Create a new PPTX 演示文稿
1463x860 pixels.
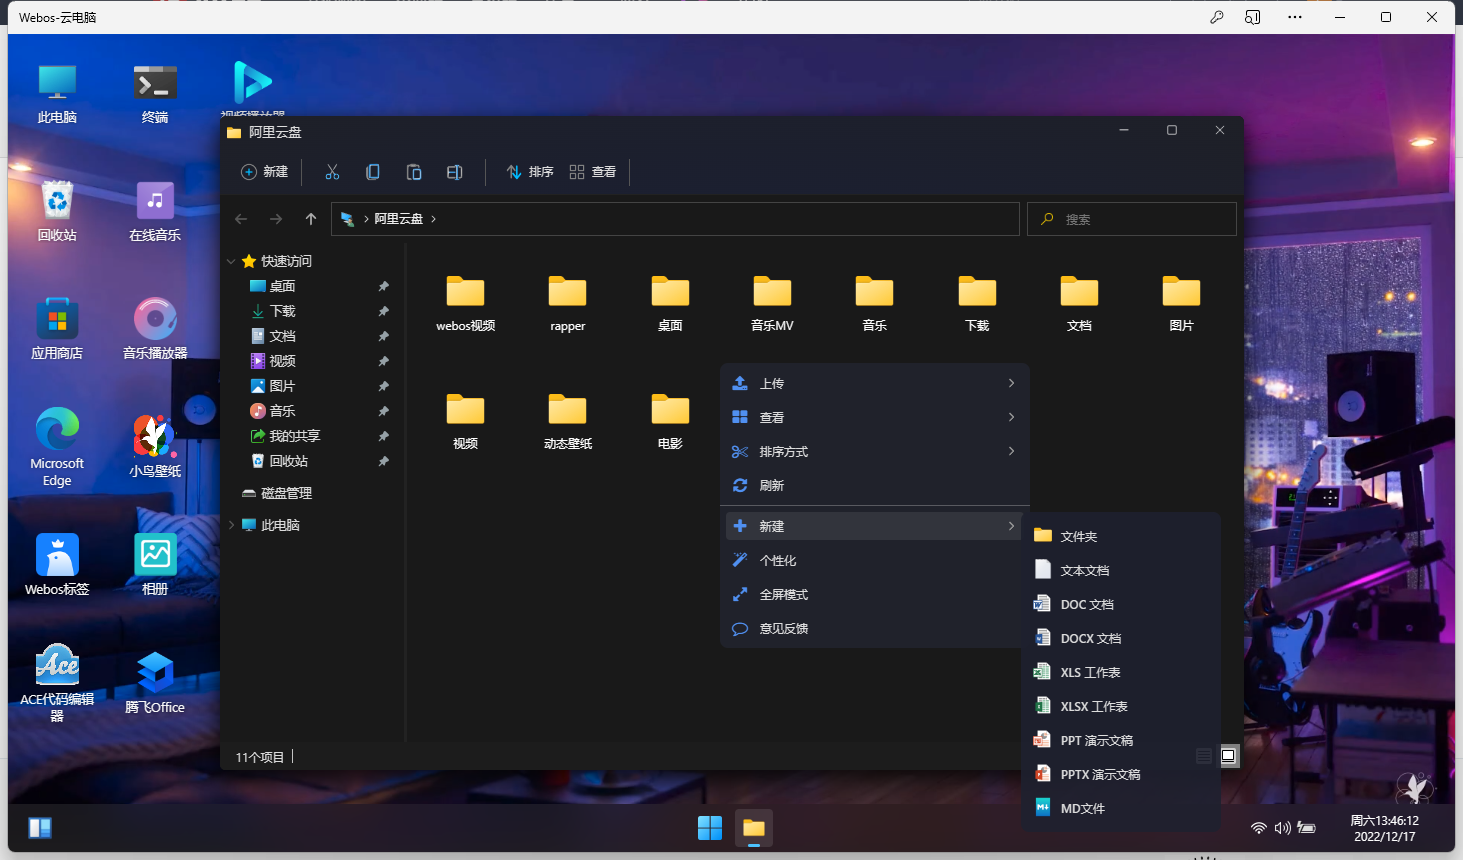(x=1121, y=774)
